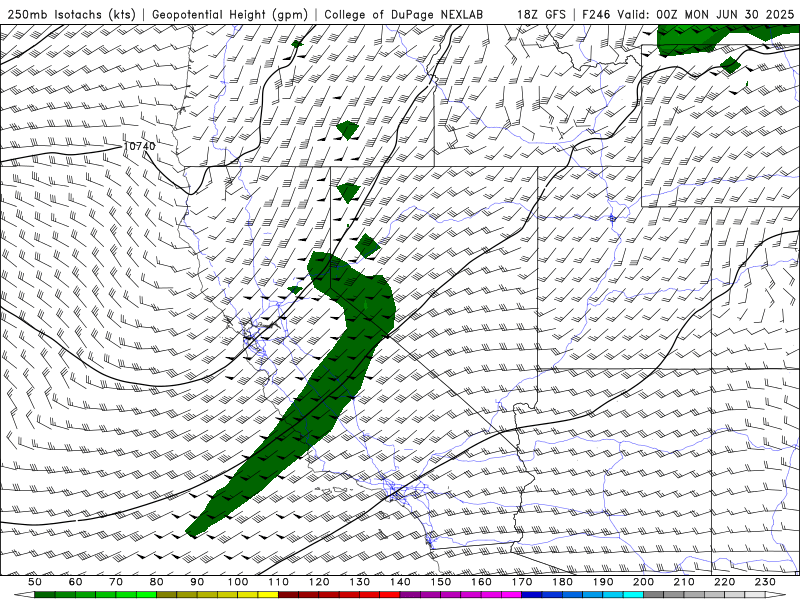Click the 60 value on the color scale
800x600 pixels.
(x=75, y=582)
